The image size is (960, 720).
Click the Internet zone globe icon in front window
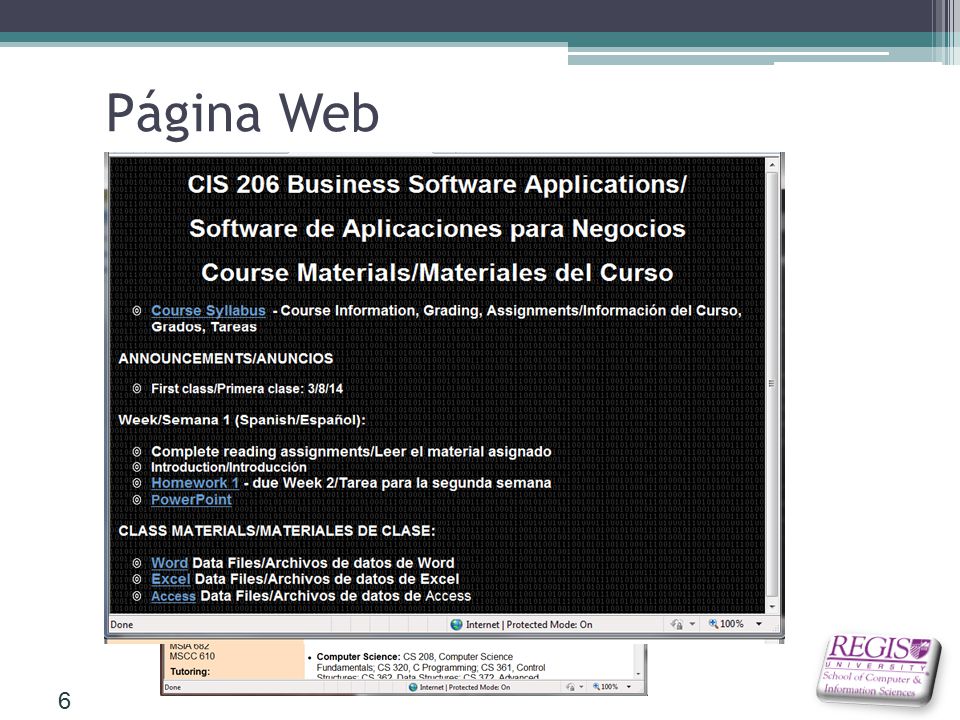456,624
